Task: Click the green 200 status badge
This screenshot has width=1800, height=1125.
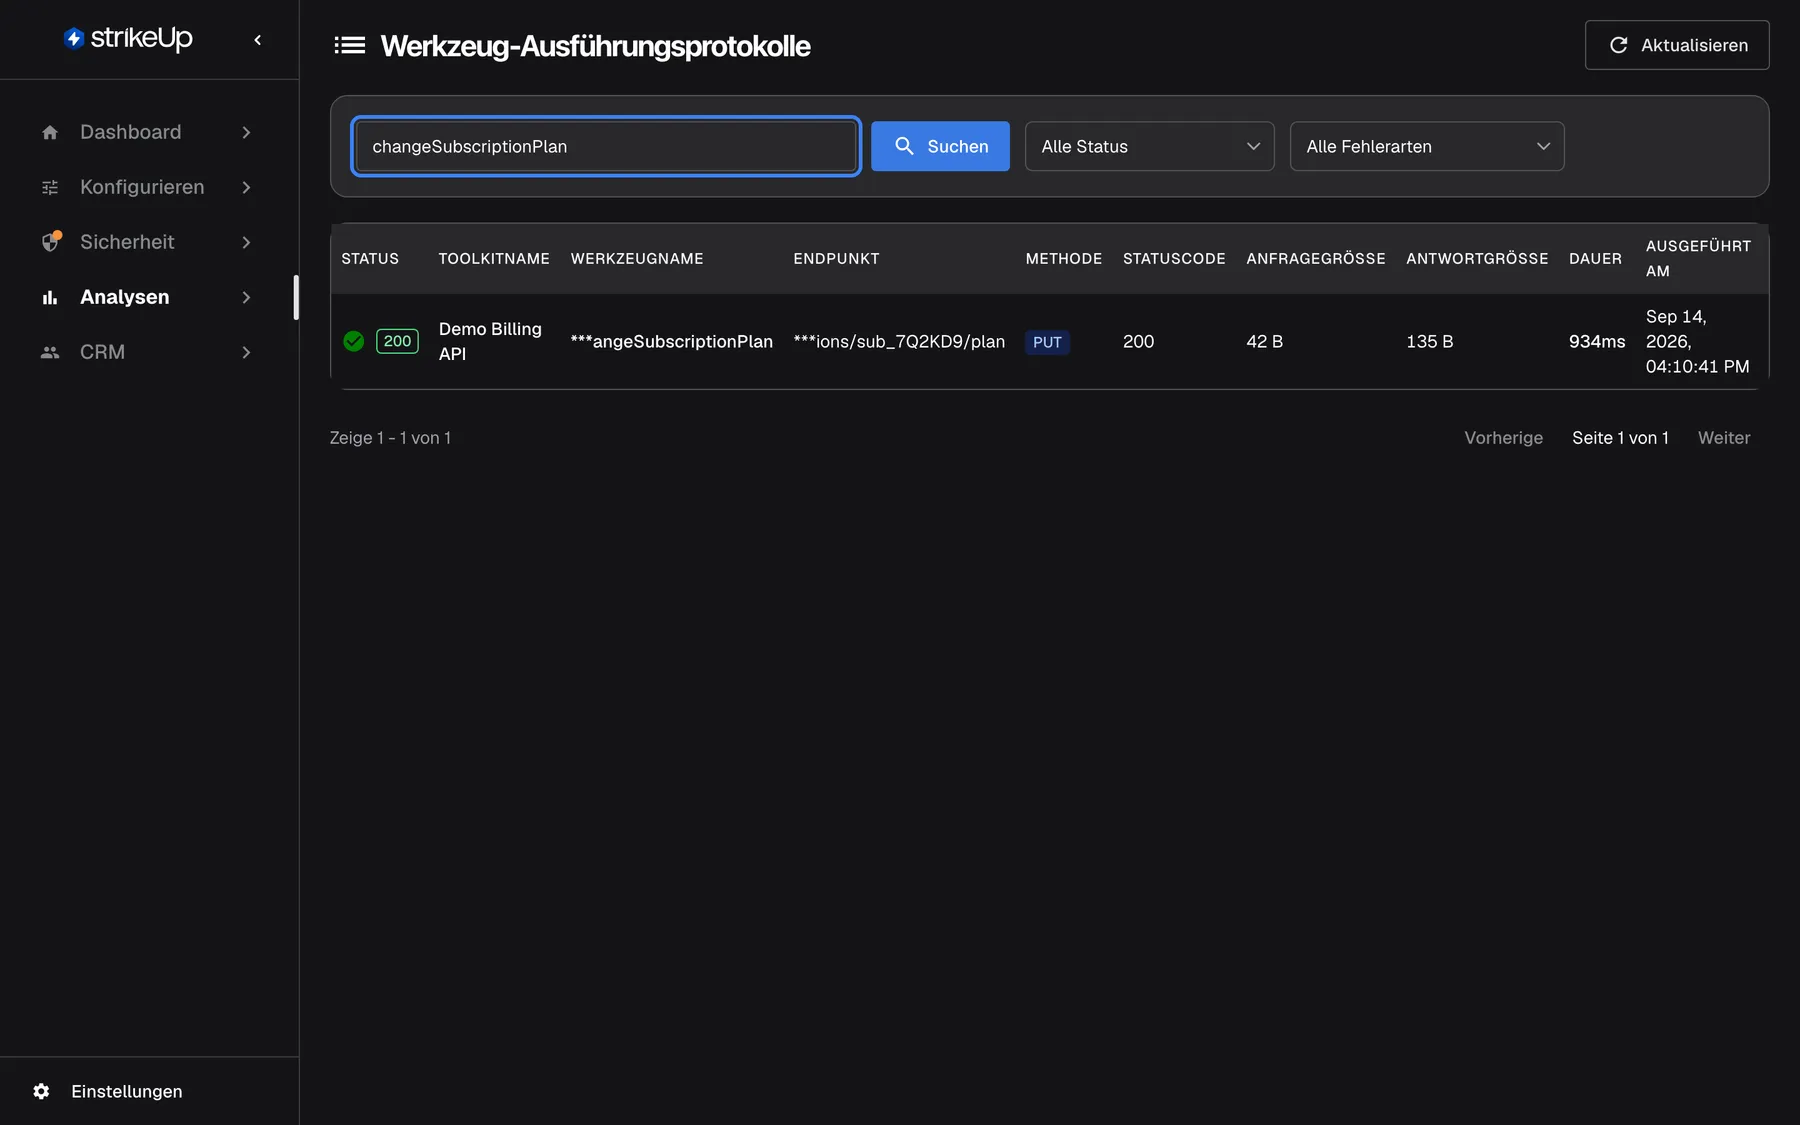Action: click(x=397, y=341)
